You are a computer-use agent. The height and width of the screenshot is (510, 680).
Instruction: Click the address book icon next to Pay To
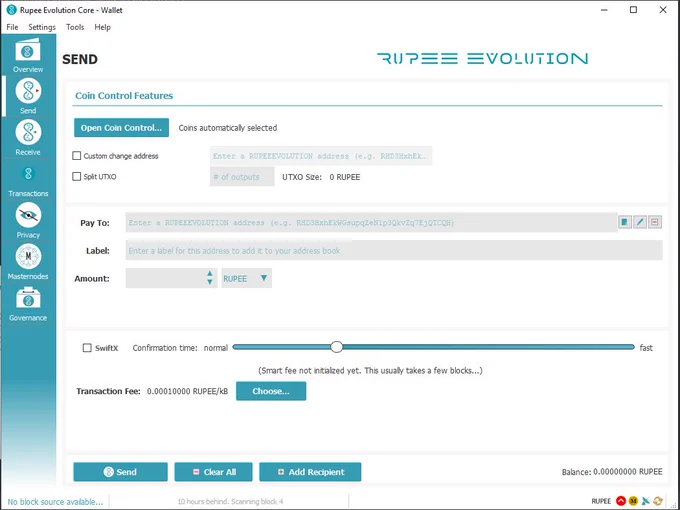pyautogui.click(x=624, y=222)
